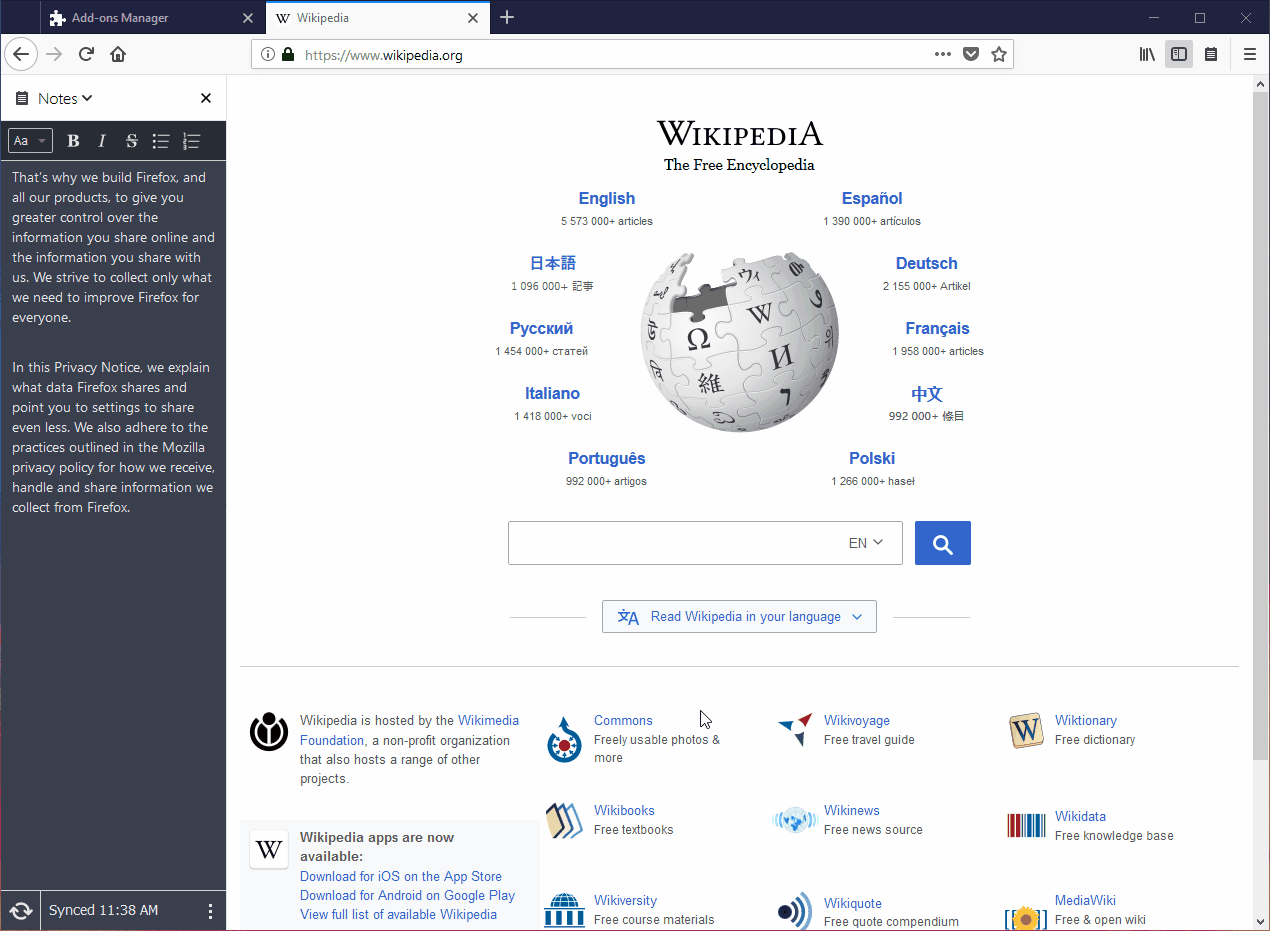Open the 中文 Wikipedia link

click(926, 394)
